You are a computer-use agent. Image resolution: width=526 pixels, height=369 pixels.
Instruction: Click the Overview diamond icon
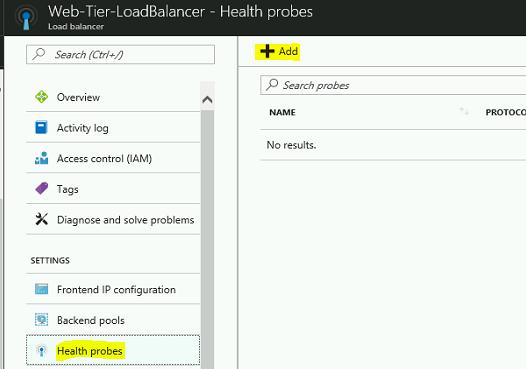(x=42, y=97)
